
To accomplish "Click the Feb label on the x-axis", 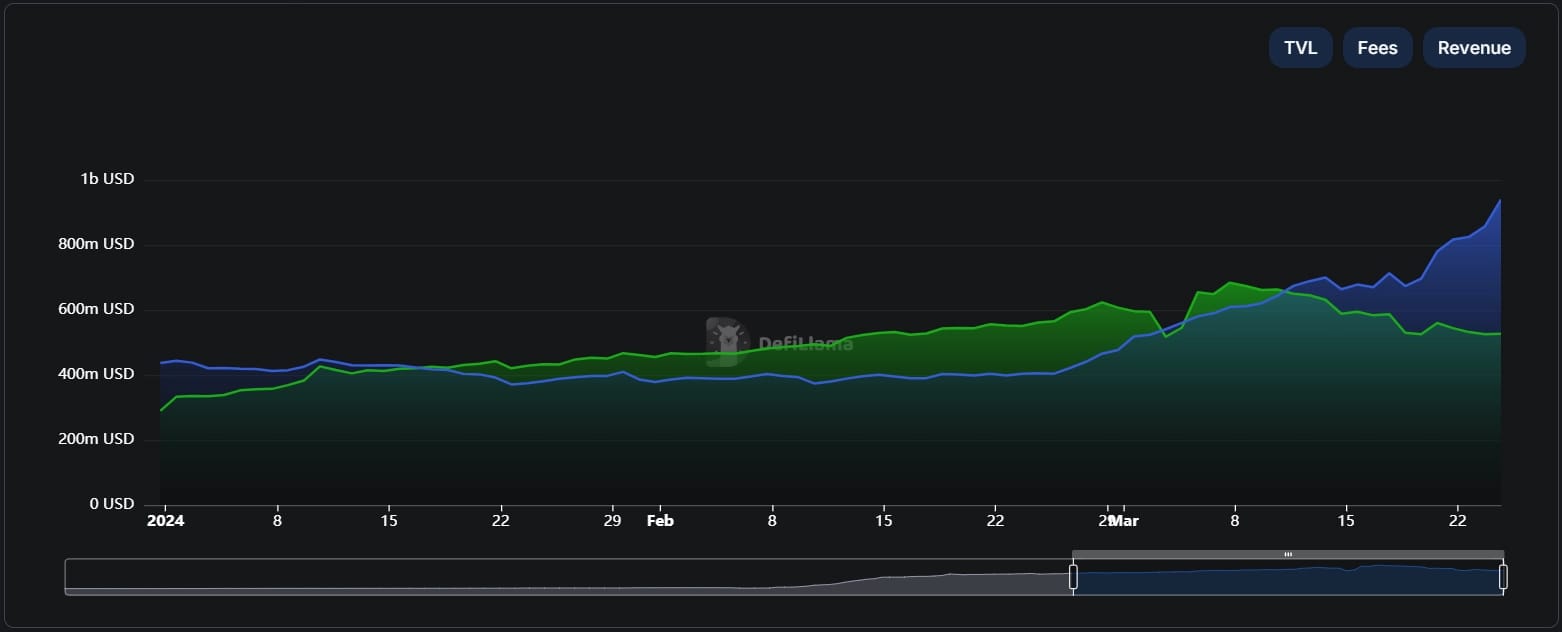I will pos(661,521).
